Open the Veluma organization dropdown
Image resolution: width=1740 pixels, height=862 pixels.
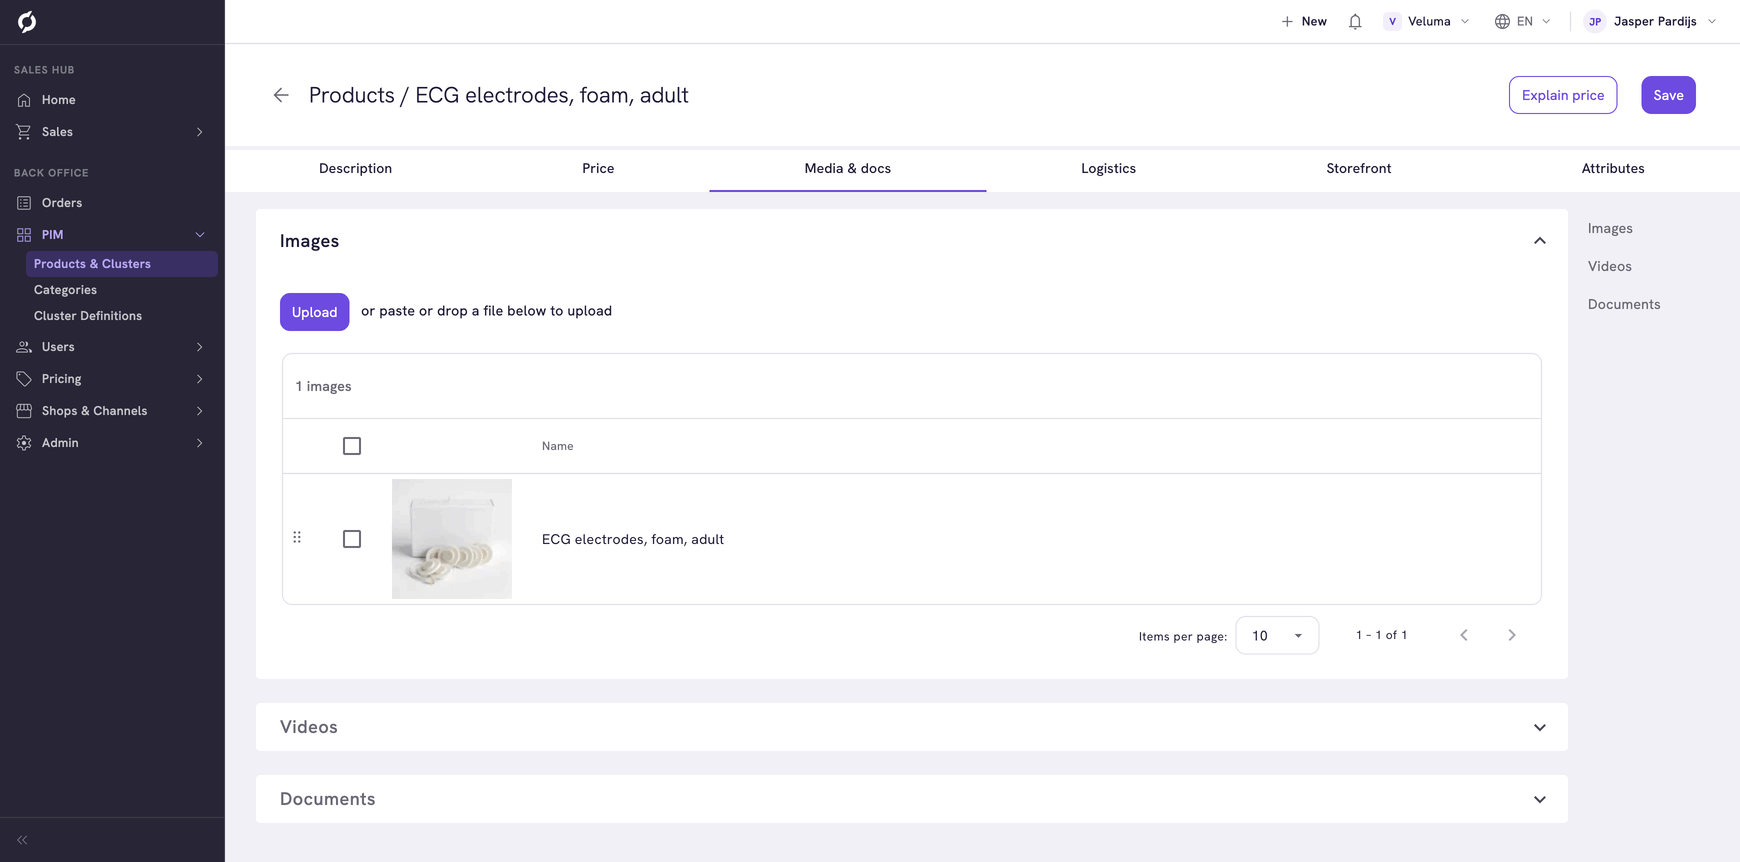click(1427, 21)
